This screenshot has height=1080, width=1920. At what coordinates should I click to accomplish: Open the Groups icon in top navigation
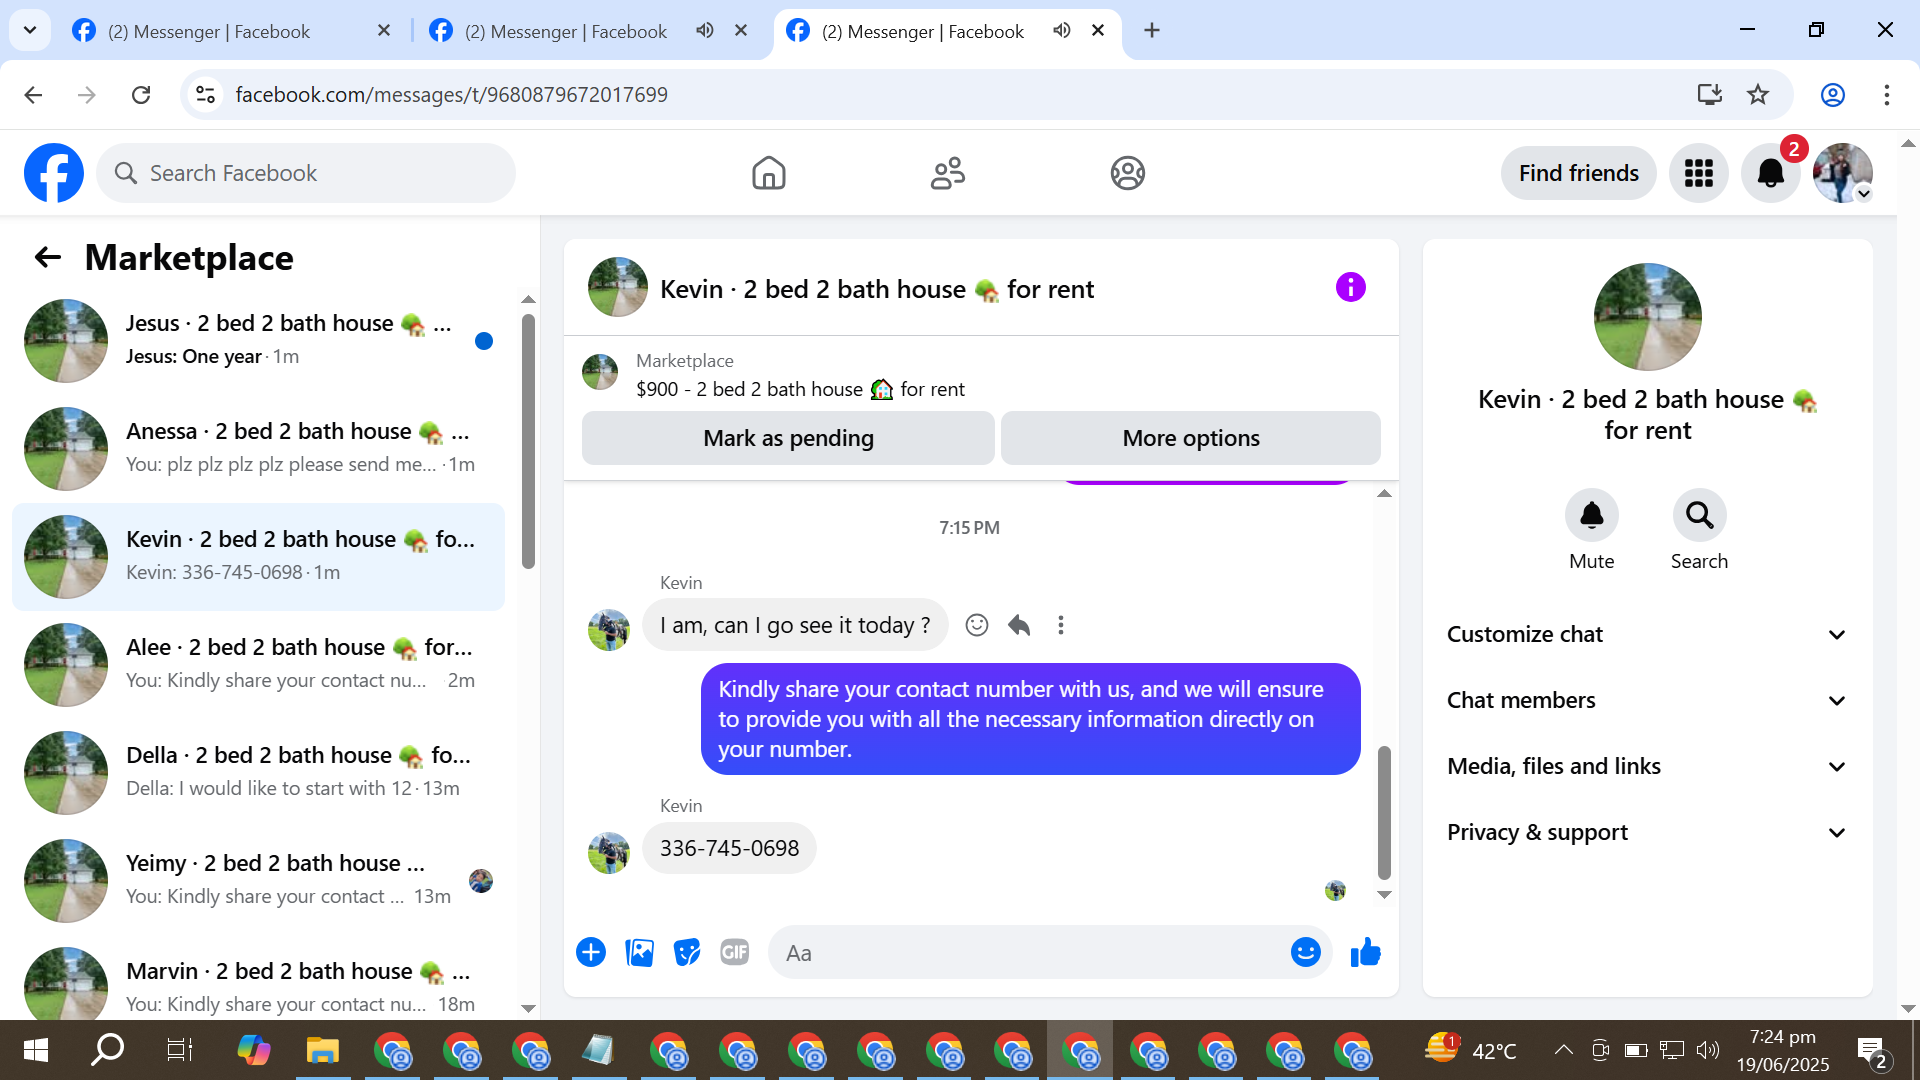point(1127,173)
